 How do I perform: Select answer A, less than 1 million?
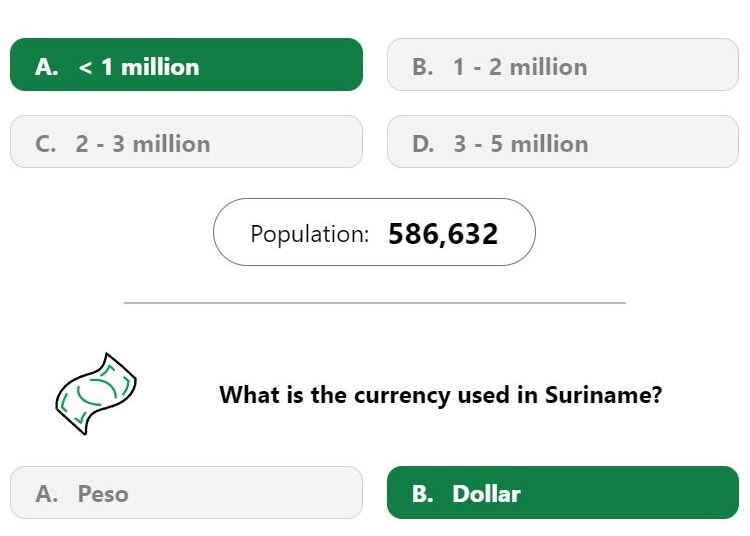[x=186, y=65]
